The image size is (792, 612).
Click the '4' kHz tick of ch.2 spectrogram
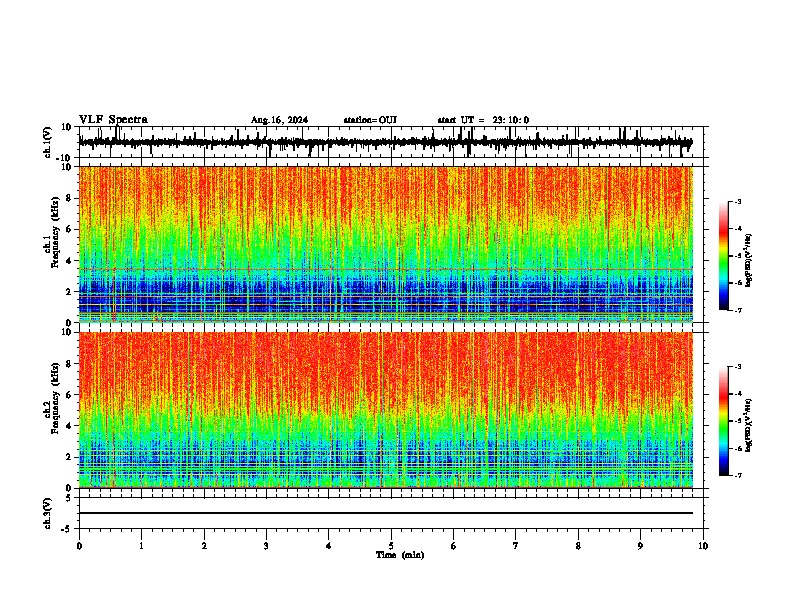69,426
